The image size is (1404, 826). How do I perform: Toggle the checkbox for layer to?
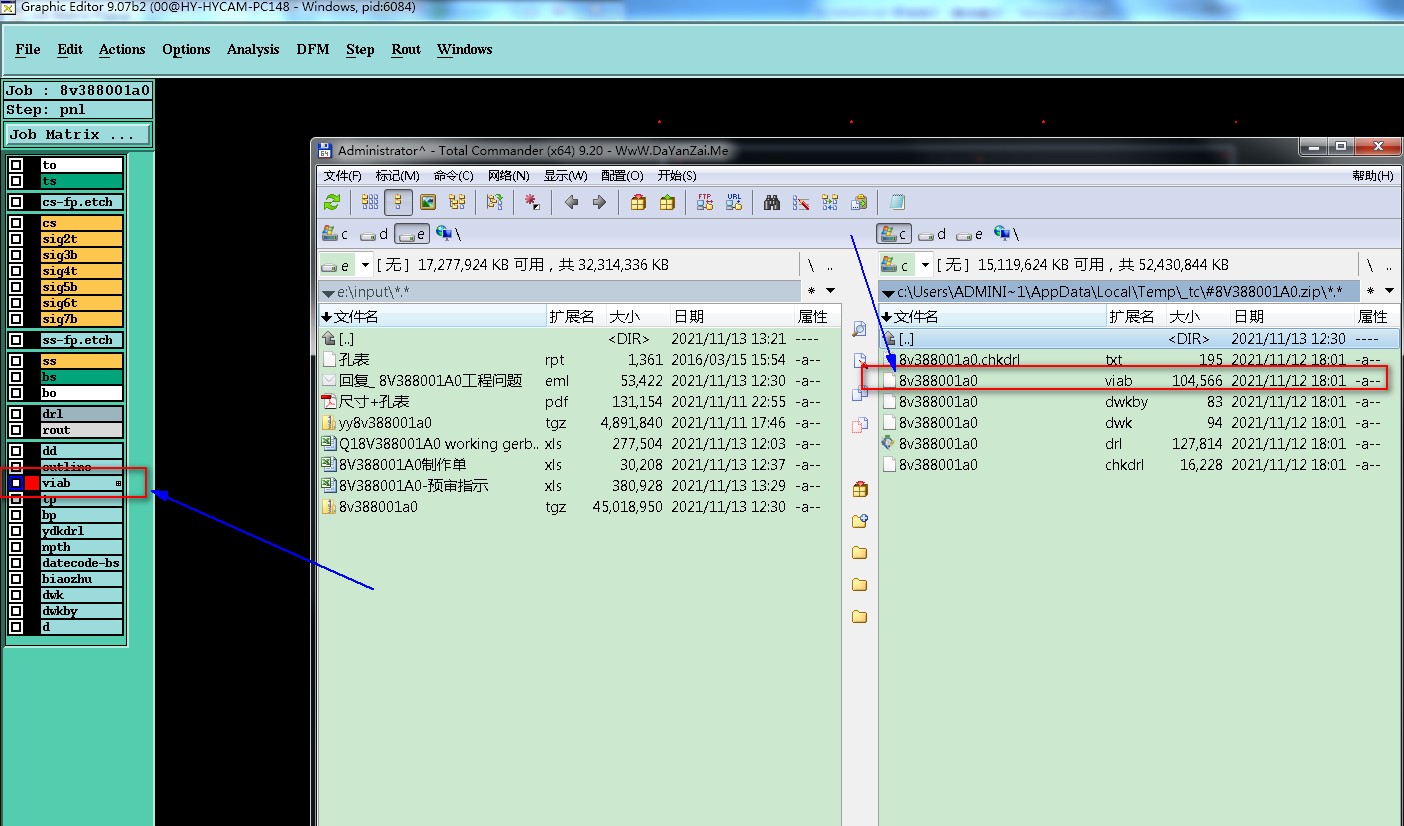(16, 165)
